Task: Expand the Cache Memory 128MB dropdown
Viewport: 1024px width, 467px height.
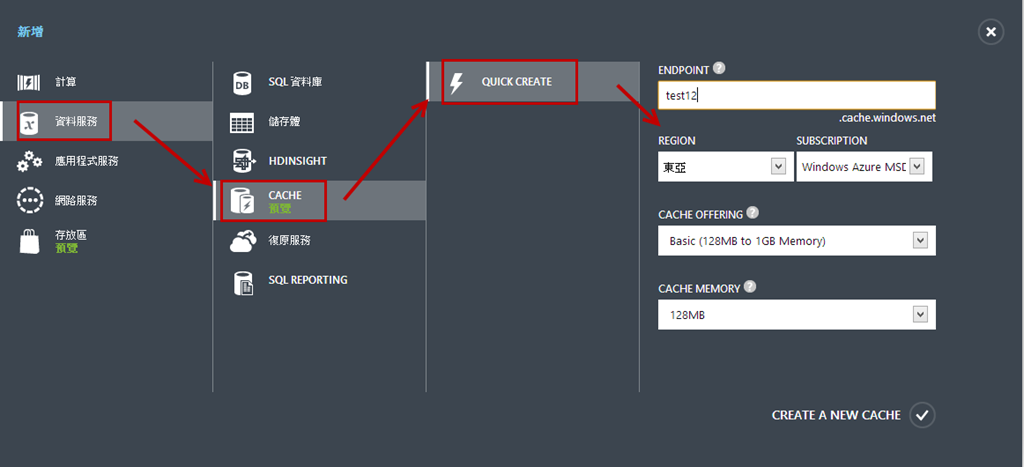Action: (x=797, y=315)
